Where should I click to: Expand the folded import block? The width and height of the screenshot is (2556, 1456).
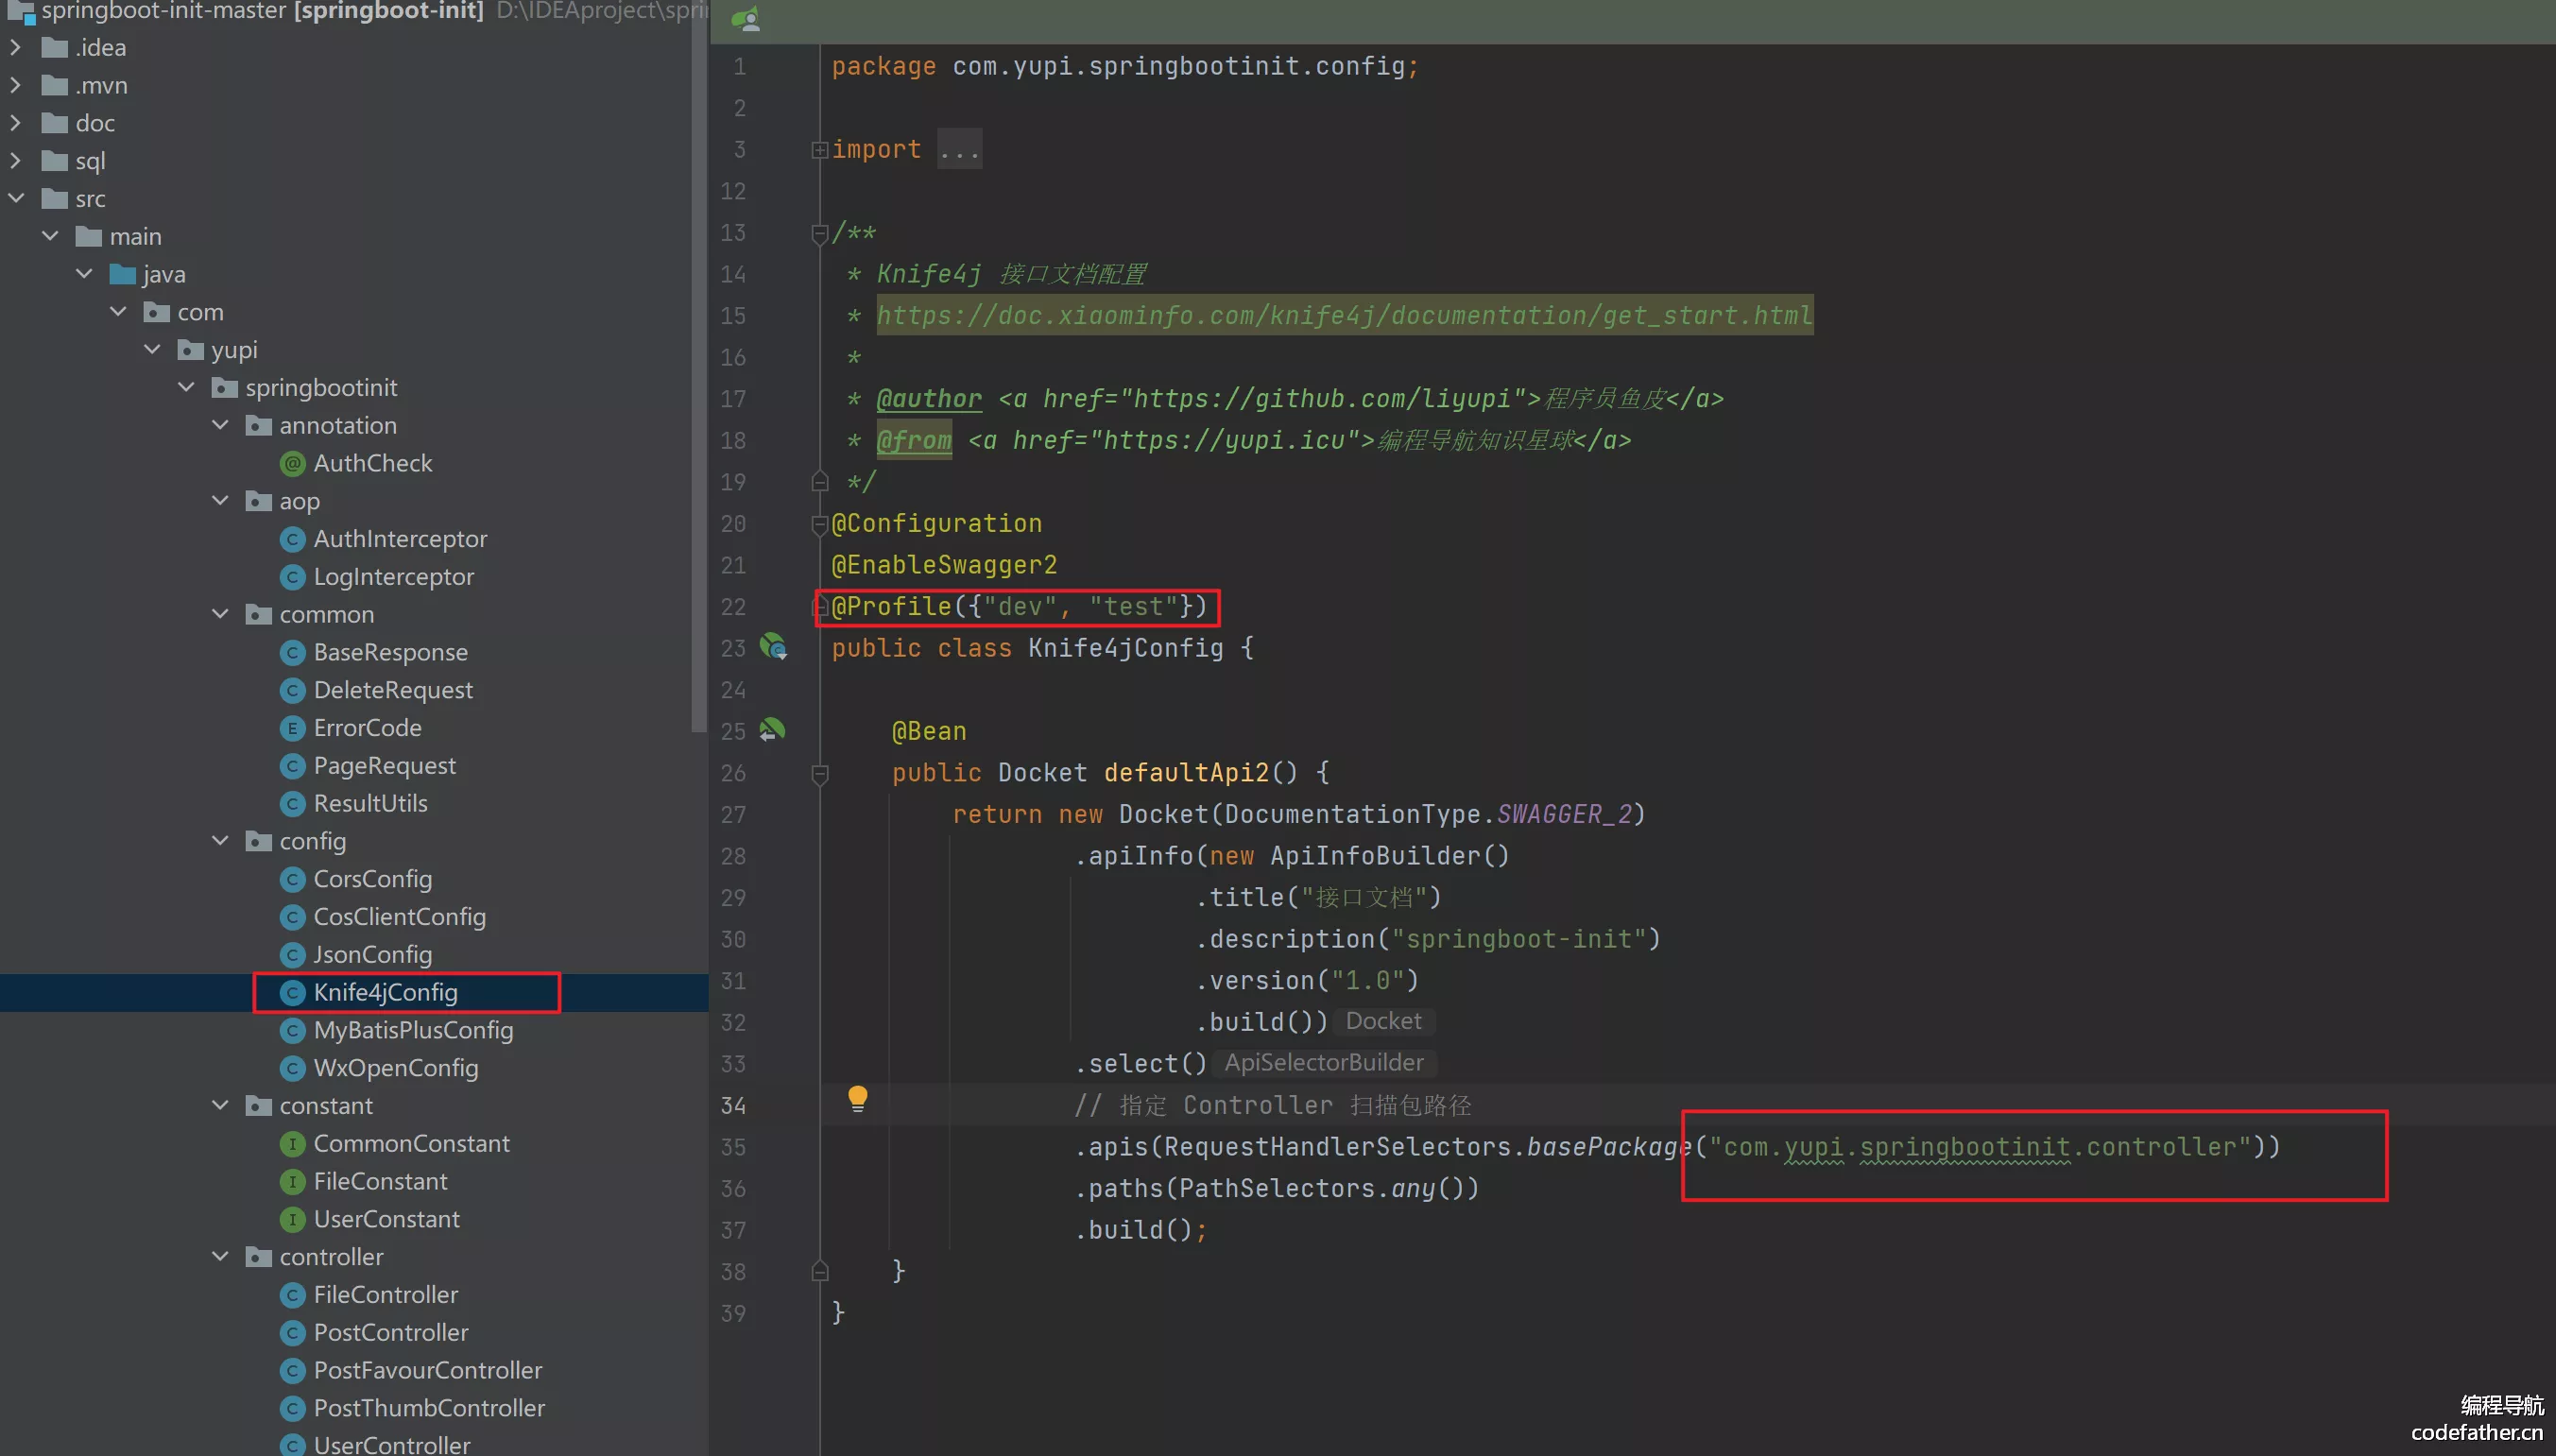[x=819, y=150]
